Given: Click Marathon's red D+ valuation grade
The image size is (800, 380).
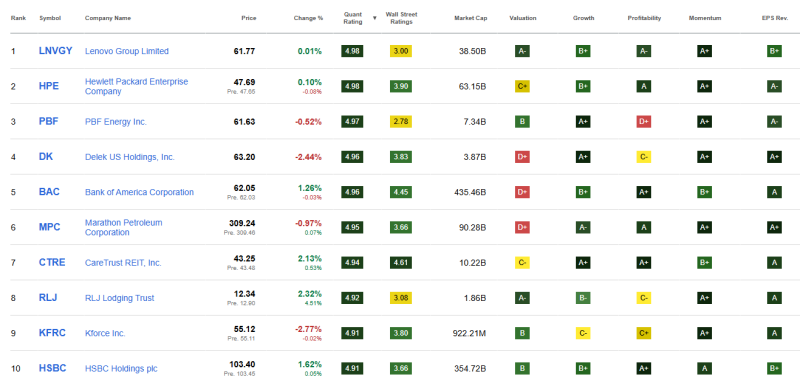Looking at the screenshot, I should (522, 227).
